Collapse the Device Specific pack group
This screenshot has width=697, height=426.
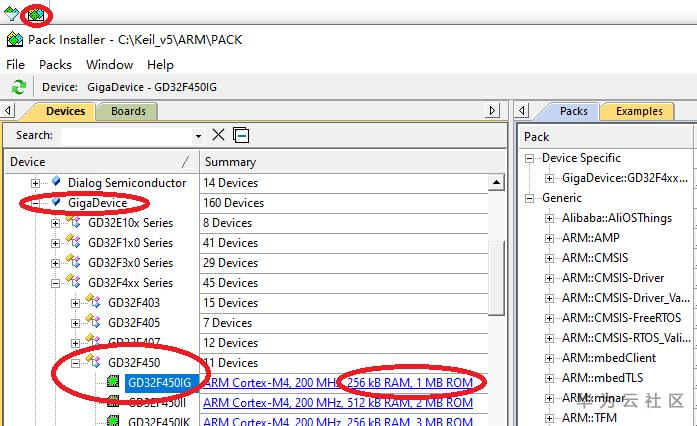(x=529, y=158)
